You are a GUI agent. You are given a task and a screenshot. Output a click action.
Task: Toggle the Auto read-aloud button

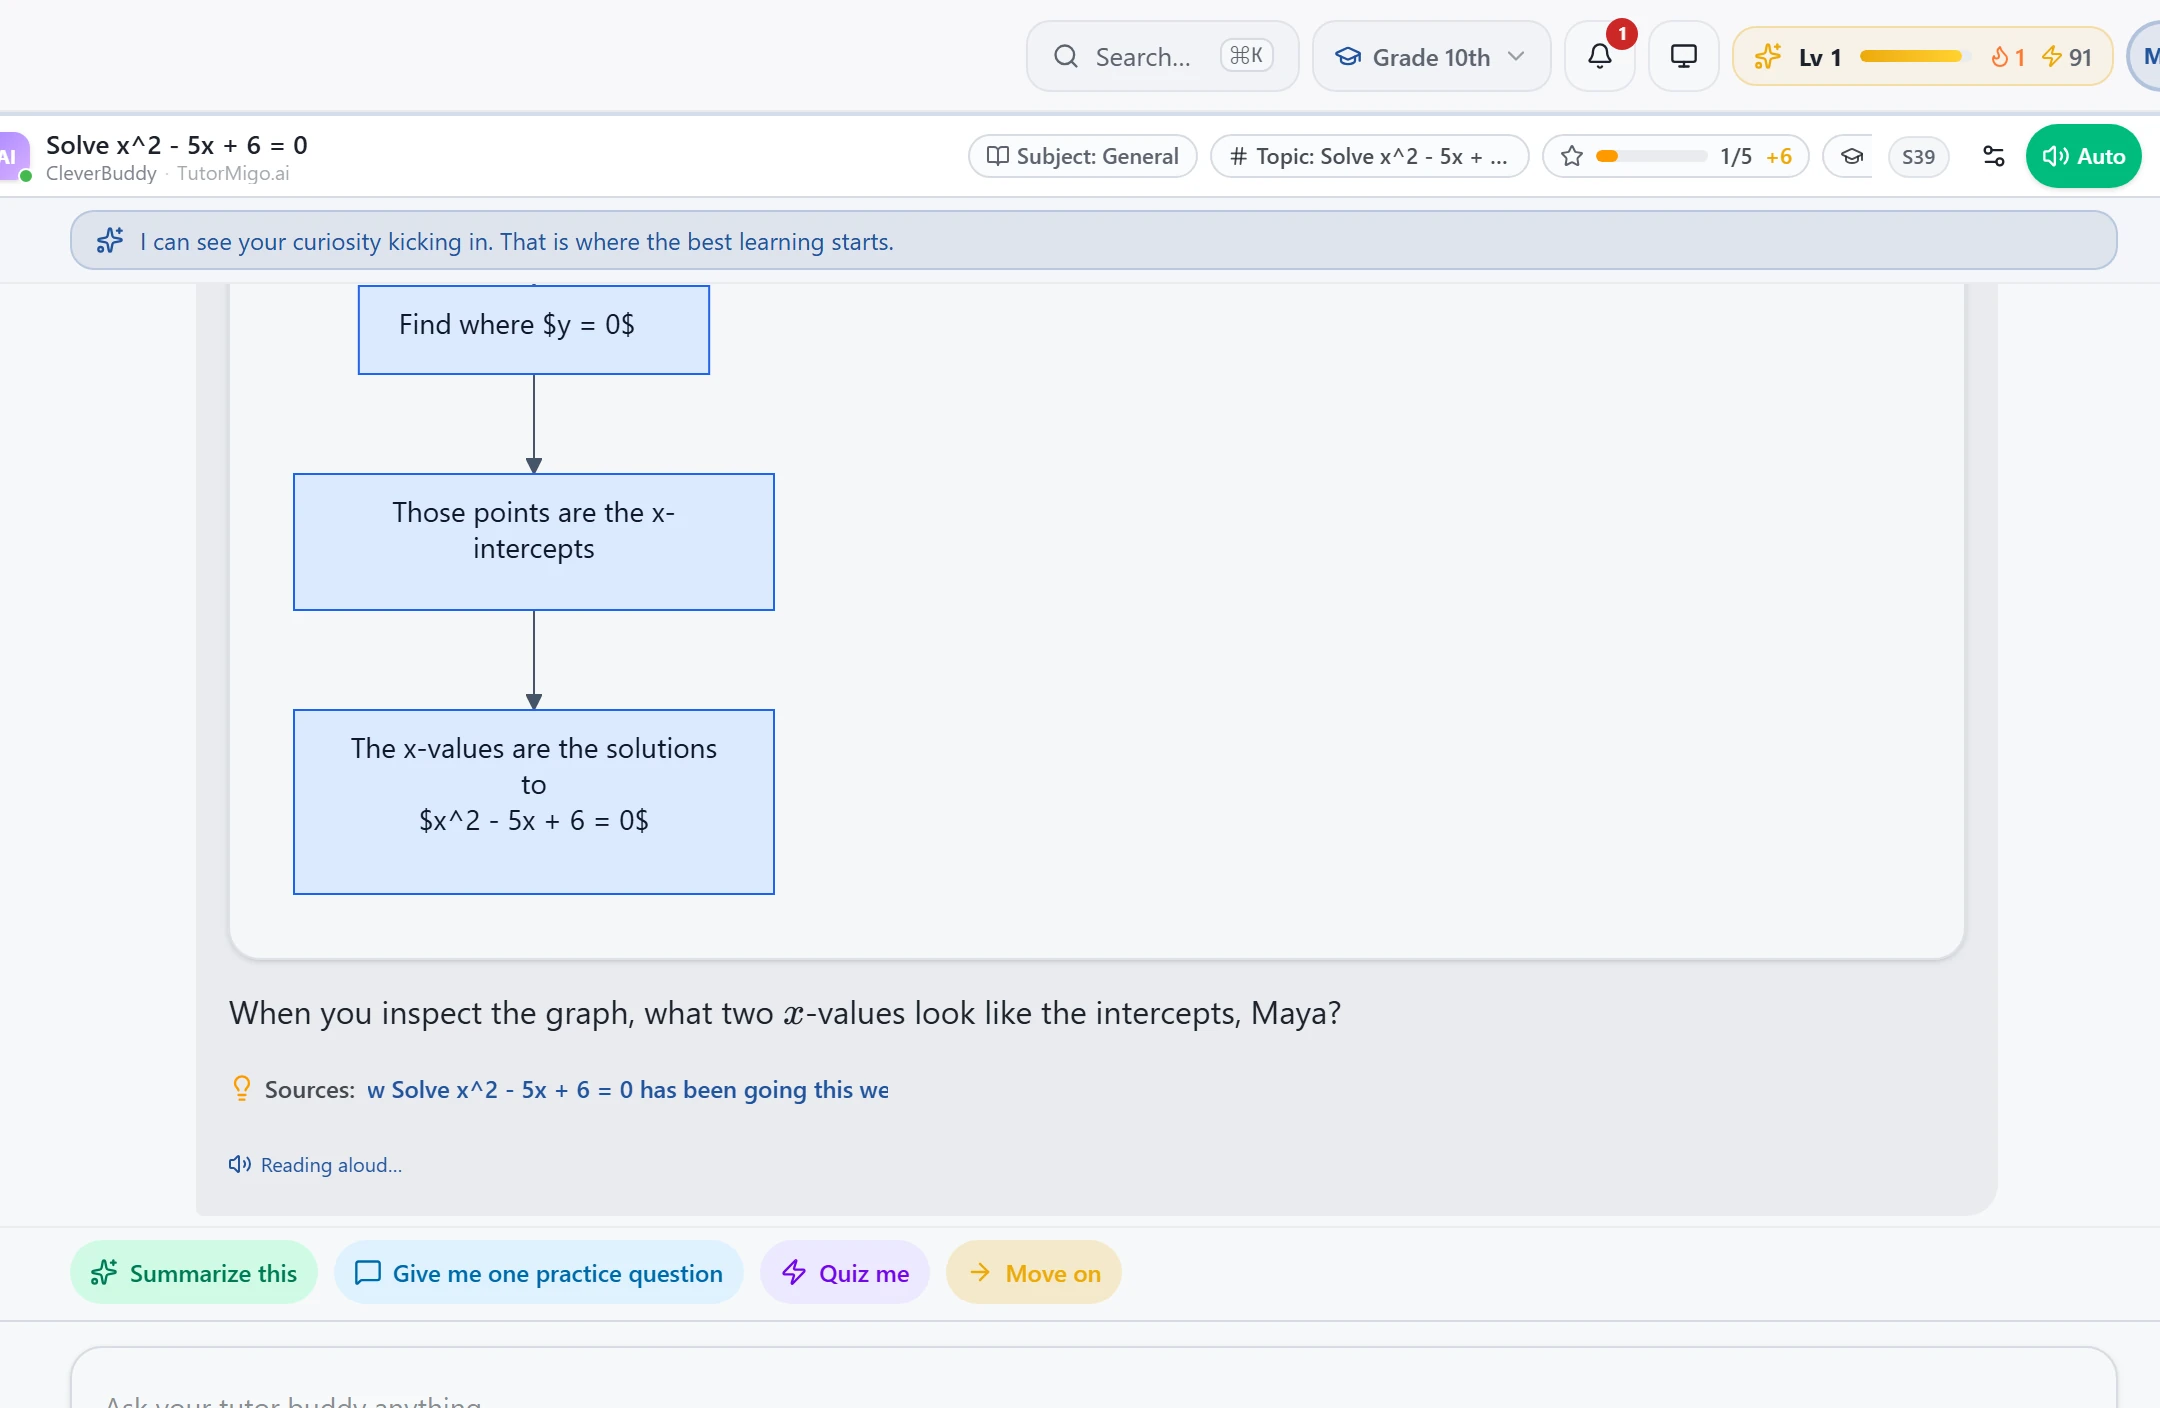(2083, 156)
